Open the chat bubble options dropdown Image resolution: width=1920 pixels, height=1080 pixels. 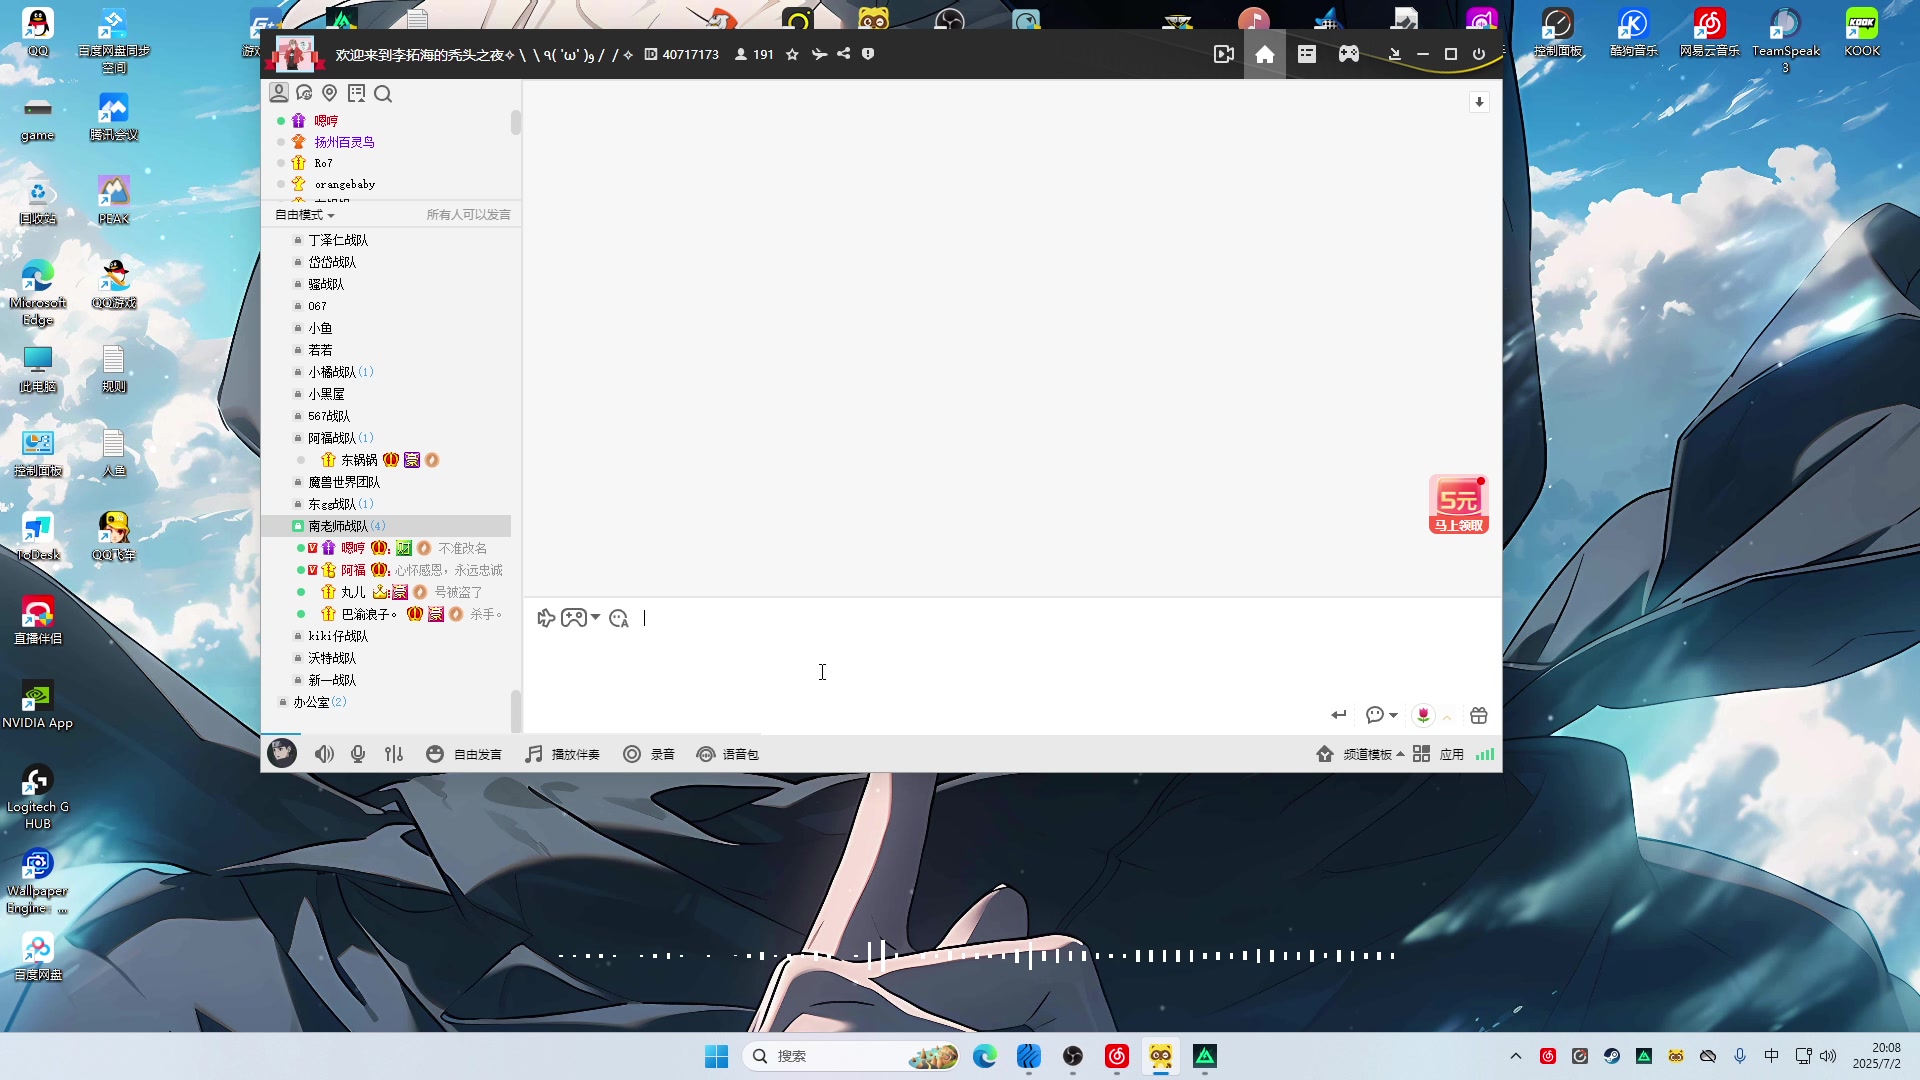(1381, 715)
